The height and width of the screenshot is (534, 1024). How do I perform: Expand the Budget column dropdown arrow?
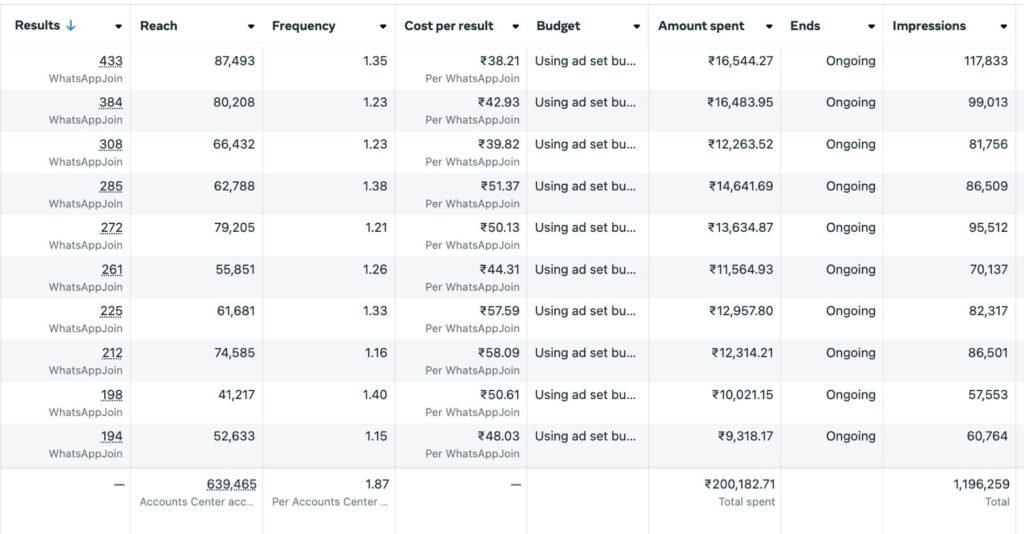637,27
